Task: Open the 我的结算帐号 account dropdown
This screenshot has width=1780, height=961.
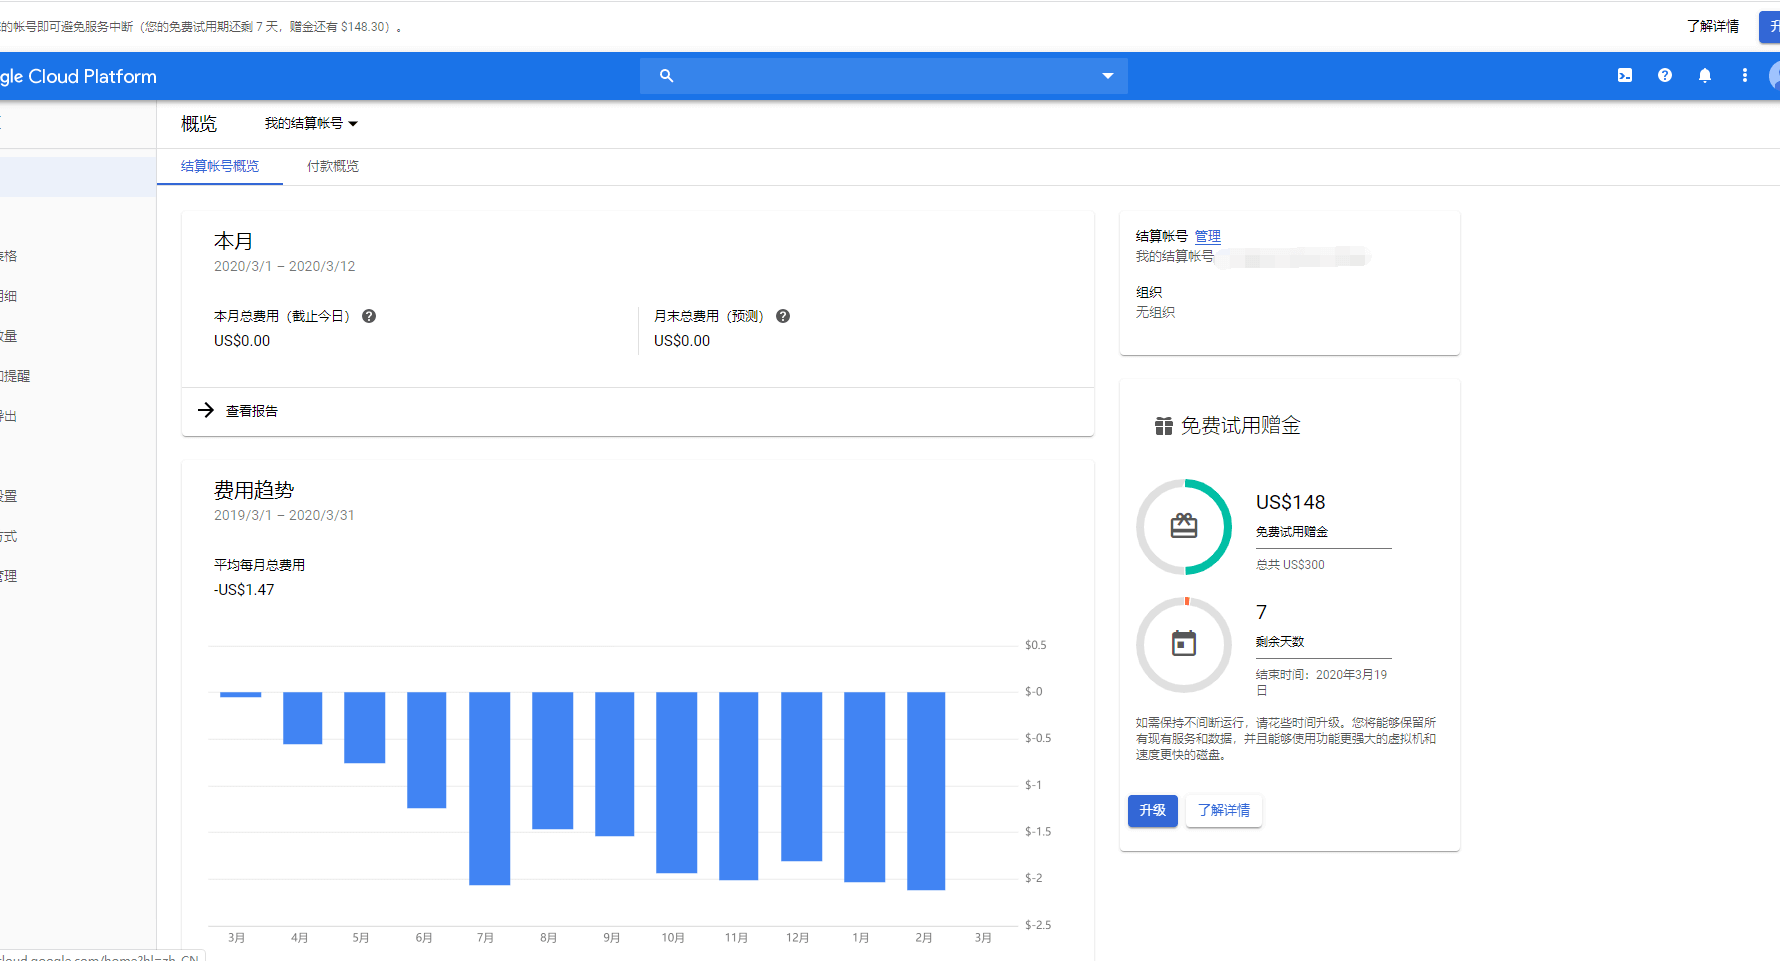Action: (x=311, y=124)
